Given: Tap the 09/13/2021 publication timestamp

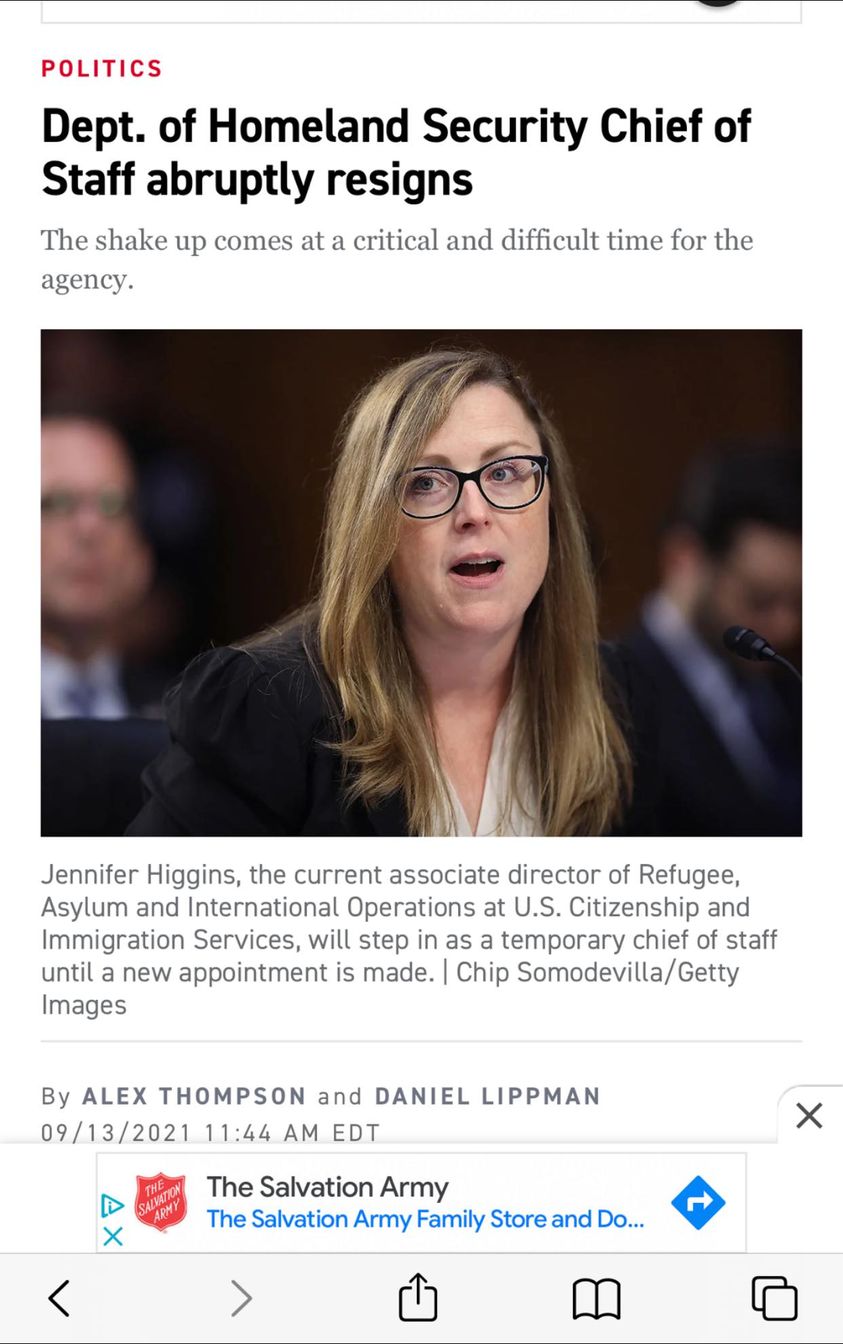Looking at the screenshot, I should (211, 1133).
